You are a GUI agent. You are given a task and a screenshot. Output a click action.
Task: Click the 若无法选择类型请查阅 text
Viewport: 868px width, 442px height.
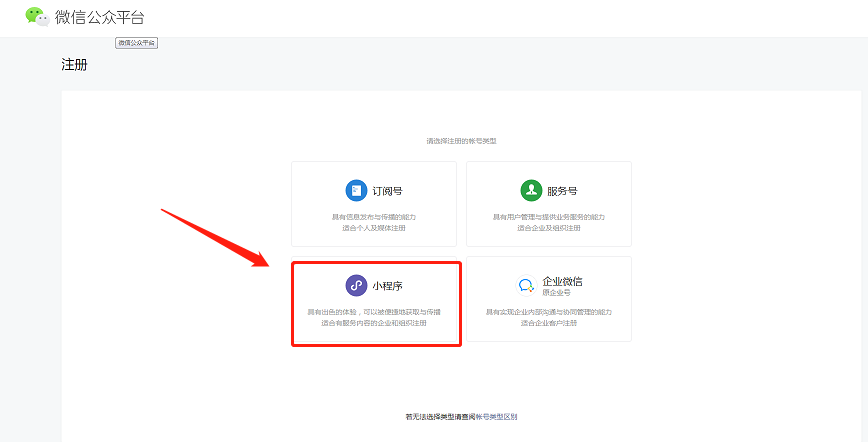[441, 417]
